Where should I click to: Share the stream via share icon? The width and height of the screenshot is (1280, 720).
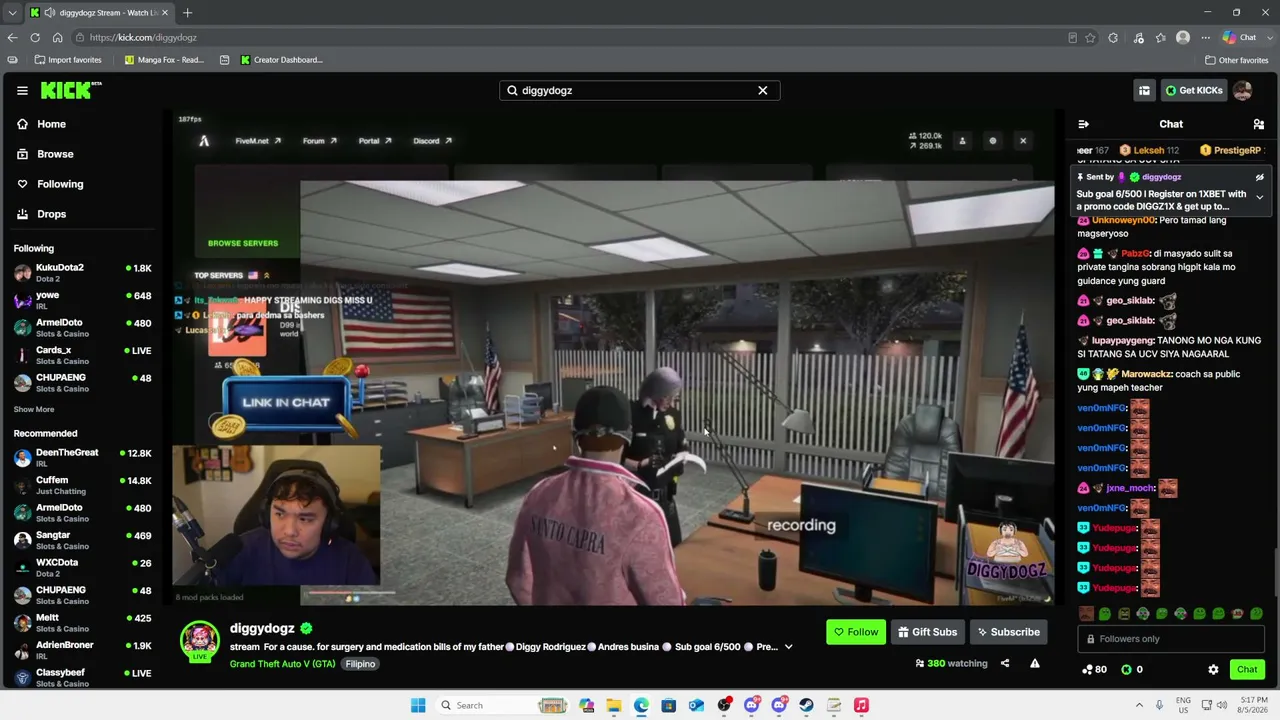point(1005,663)
